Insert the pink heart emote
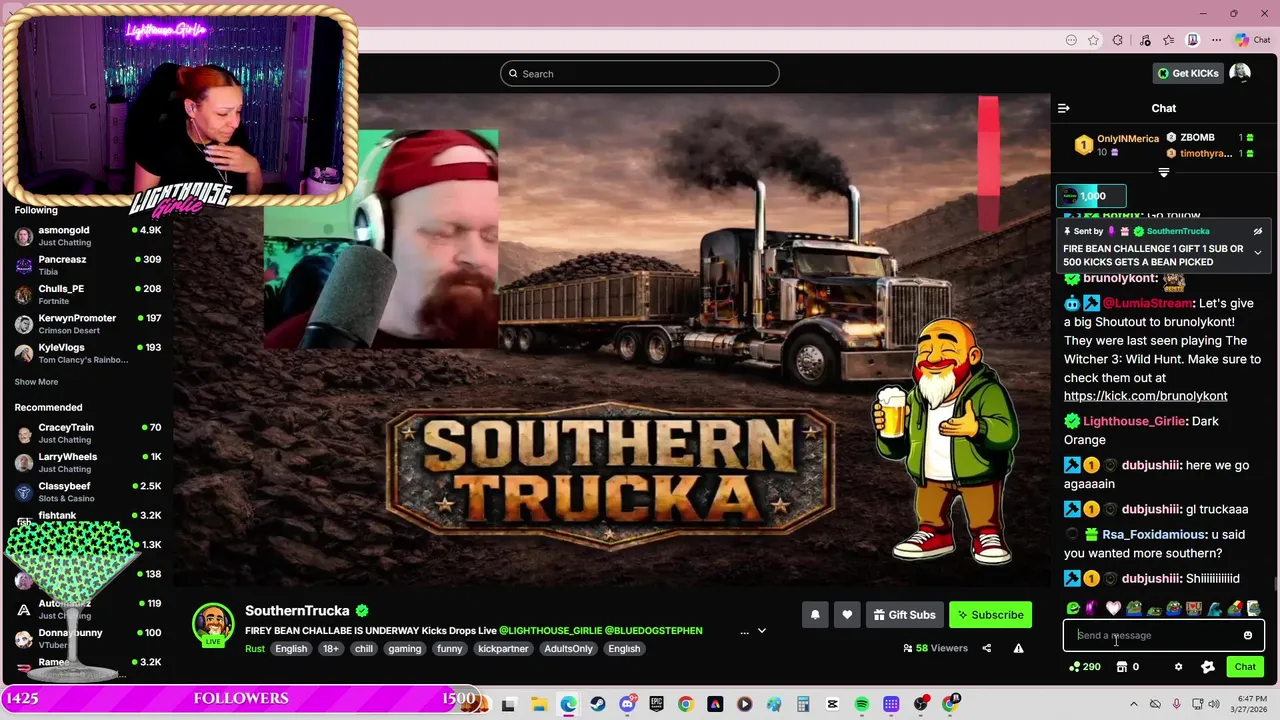Image resolution: width=1280 pixels, height=720 pixels. 1113,608
